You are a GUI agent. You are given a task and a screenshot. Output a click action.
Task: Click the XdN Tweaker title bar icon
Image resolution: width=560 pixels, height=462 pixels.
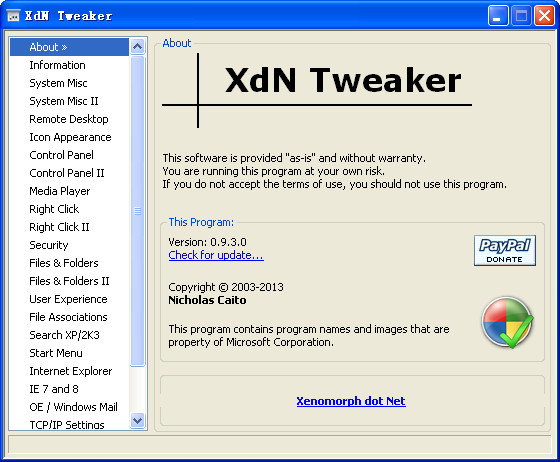tap(13, 16)
